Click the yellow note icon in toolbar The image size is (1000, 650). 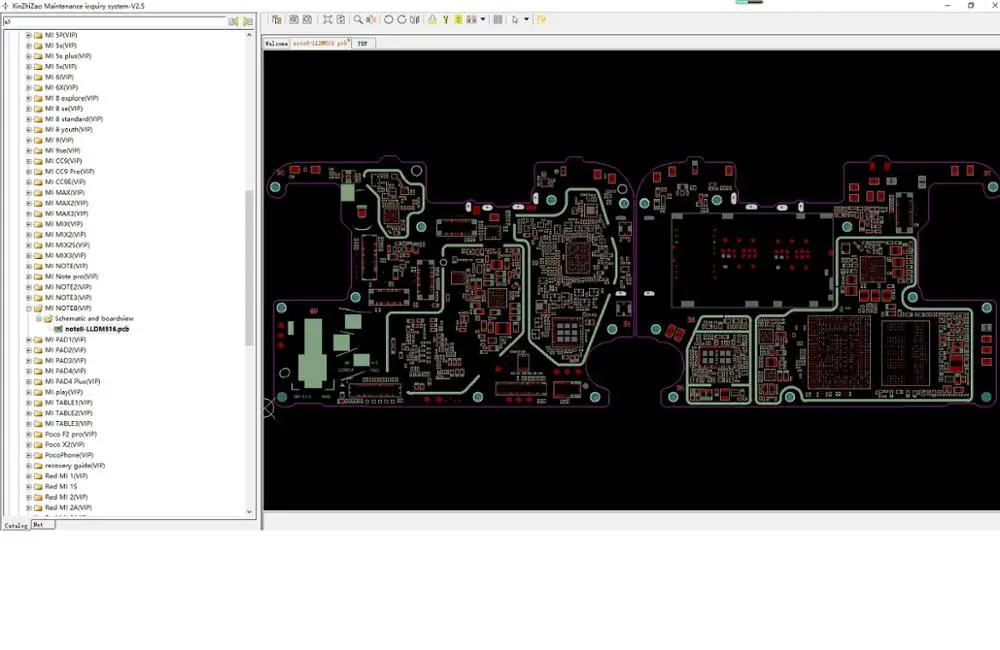[541, 19]
